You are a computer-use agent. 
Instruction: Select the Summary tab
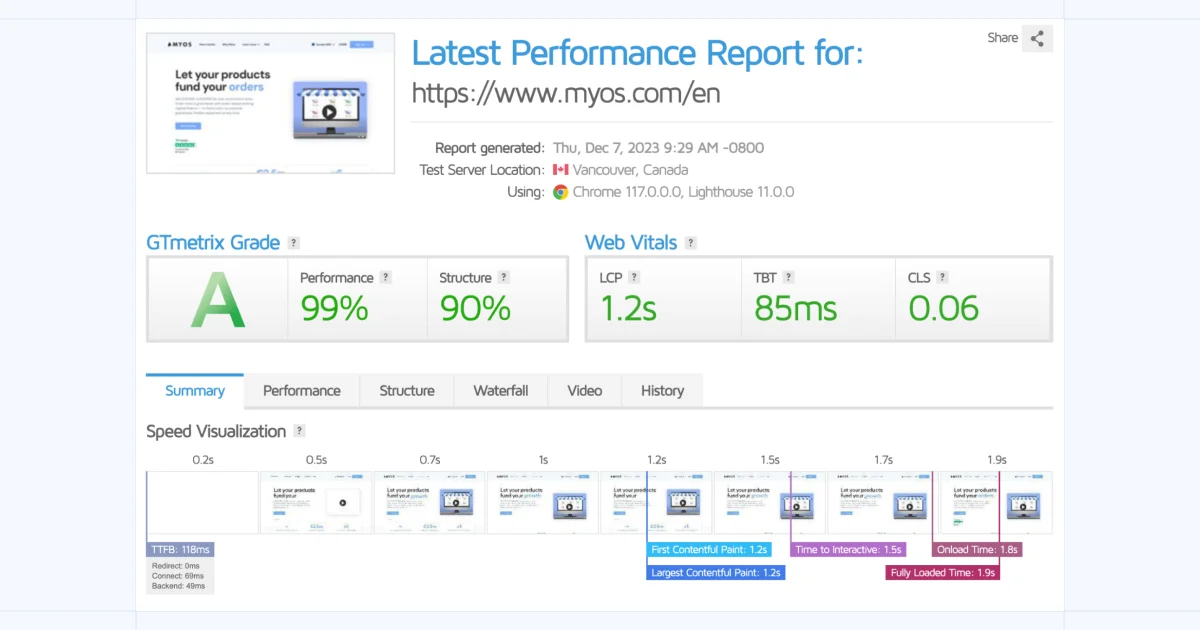(195, 391)
